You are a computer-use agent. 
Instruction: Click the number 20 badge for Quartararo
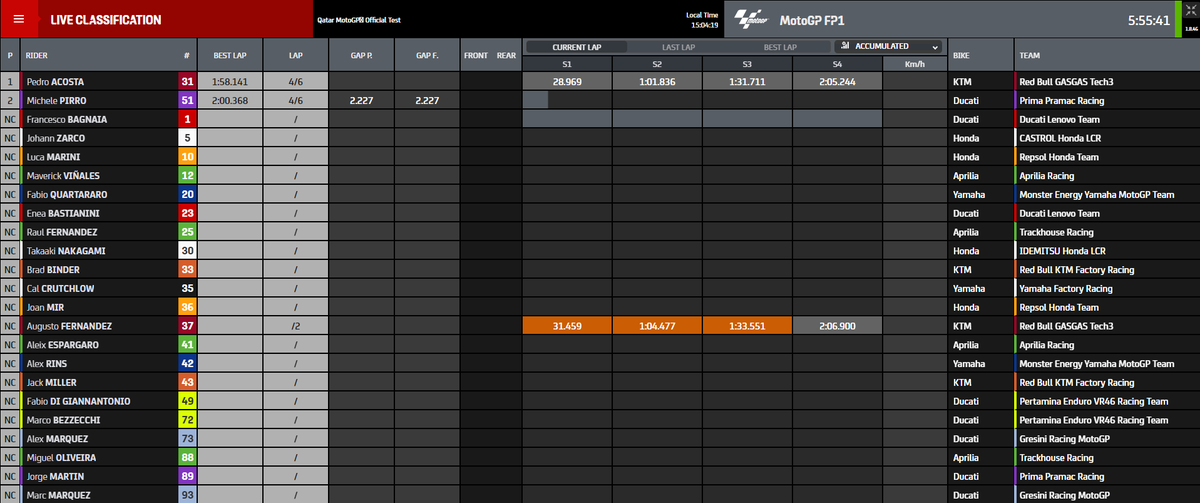pyautogui.click(x=187, y=194)
